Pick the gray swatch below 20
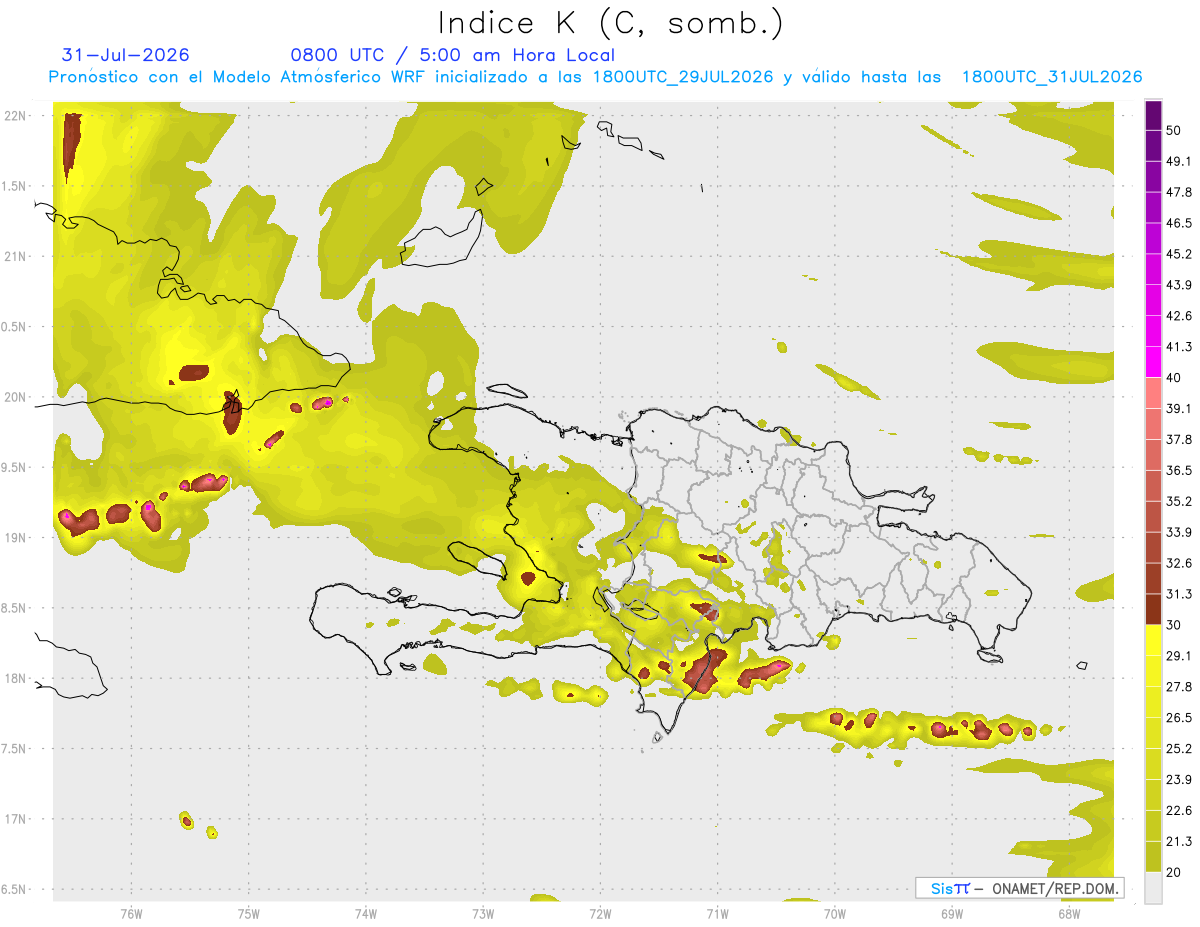The image size is (1200, 927). coord(1153,888)
